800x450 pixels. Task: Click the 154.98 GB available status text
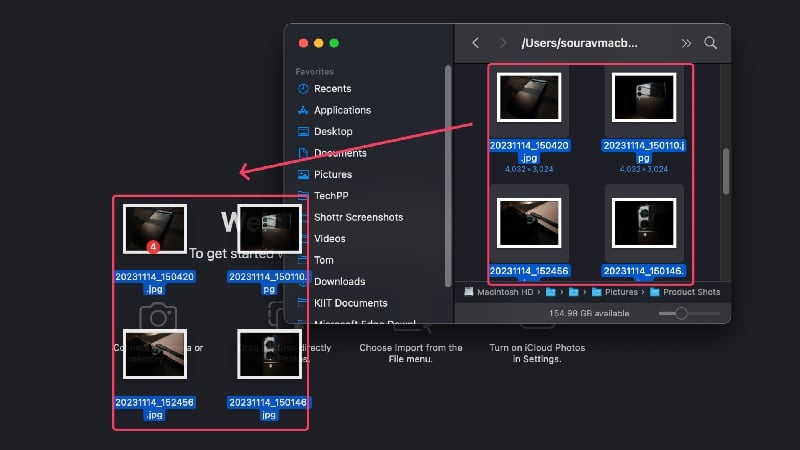pos(589,313)
